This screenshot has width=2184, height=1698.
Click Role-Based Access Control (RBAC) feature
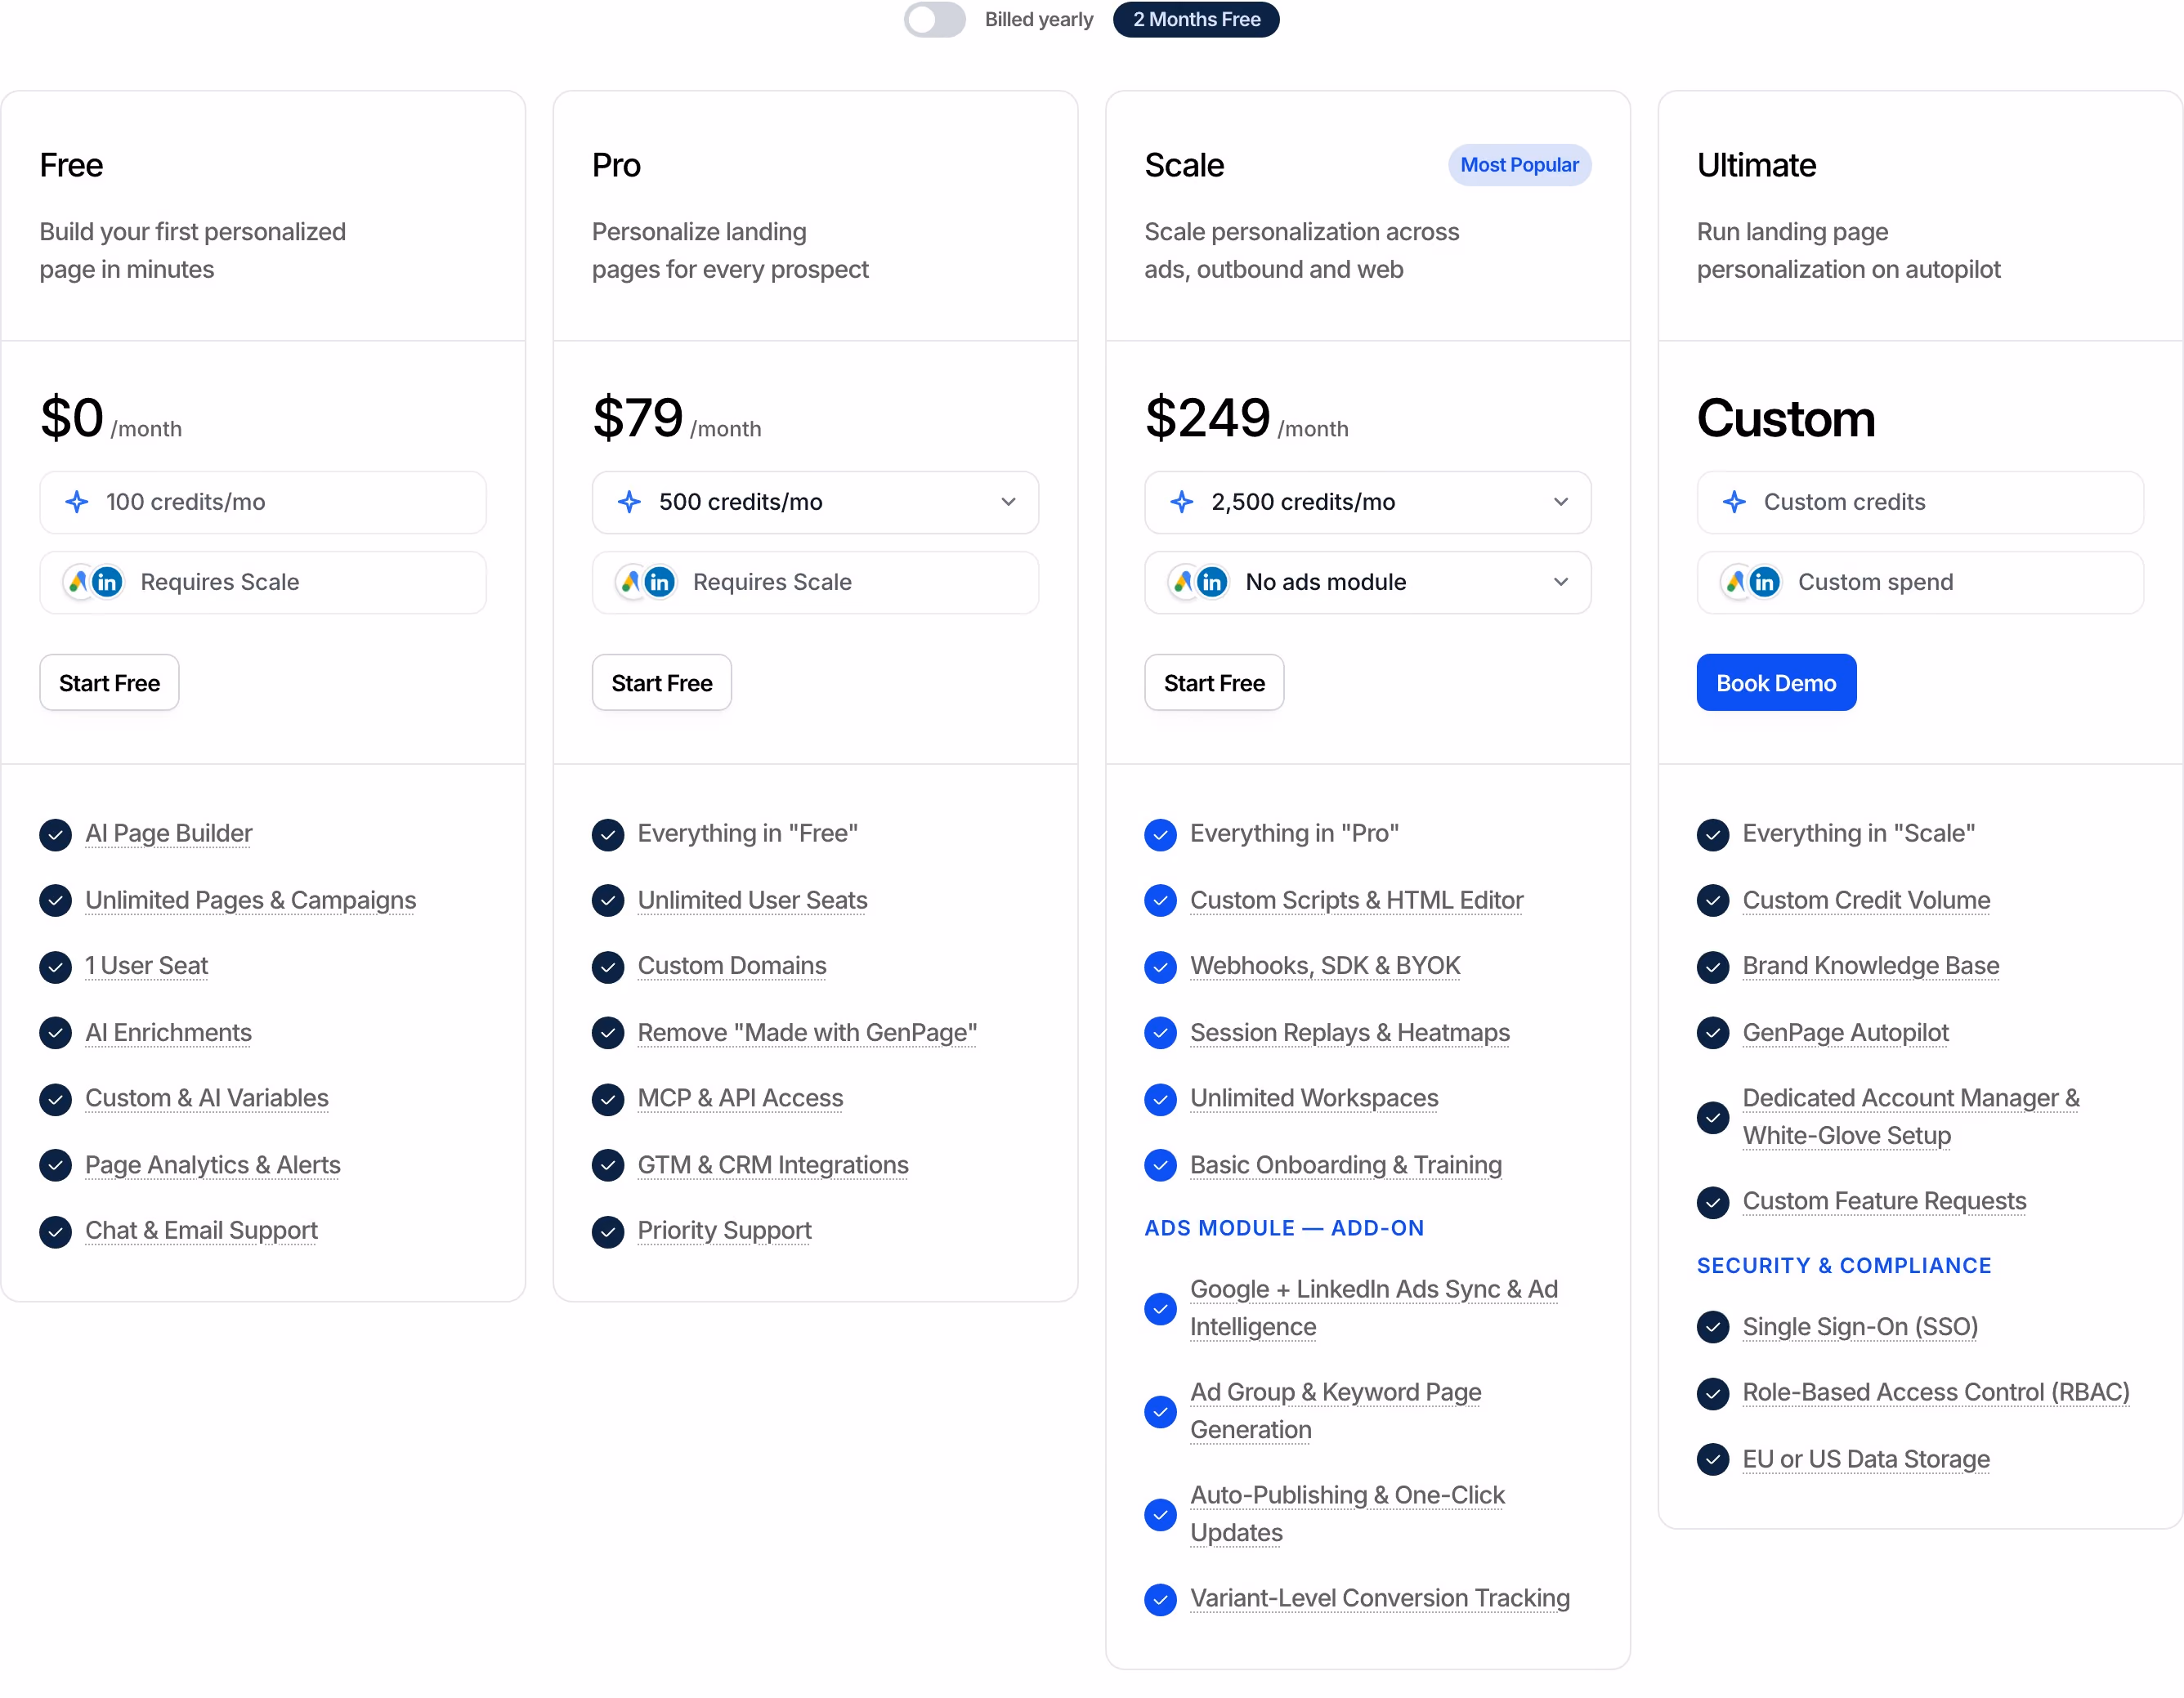1935,1392
